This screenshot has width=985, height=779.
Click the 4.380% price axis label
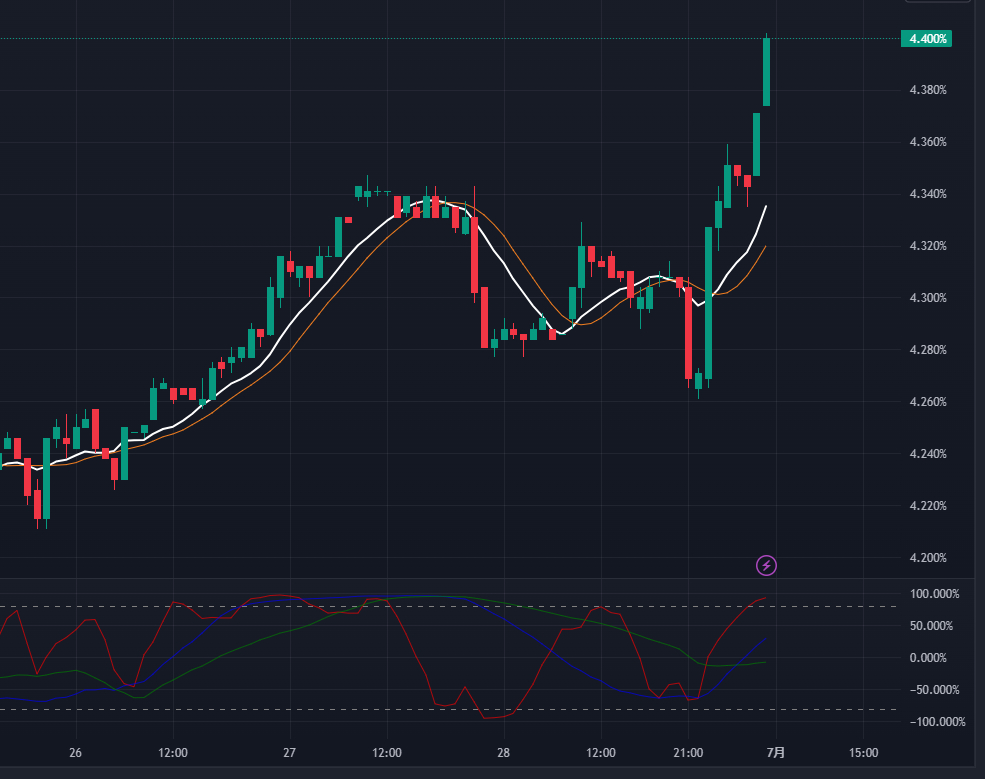(928, 90)
